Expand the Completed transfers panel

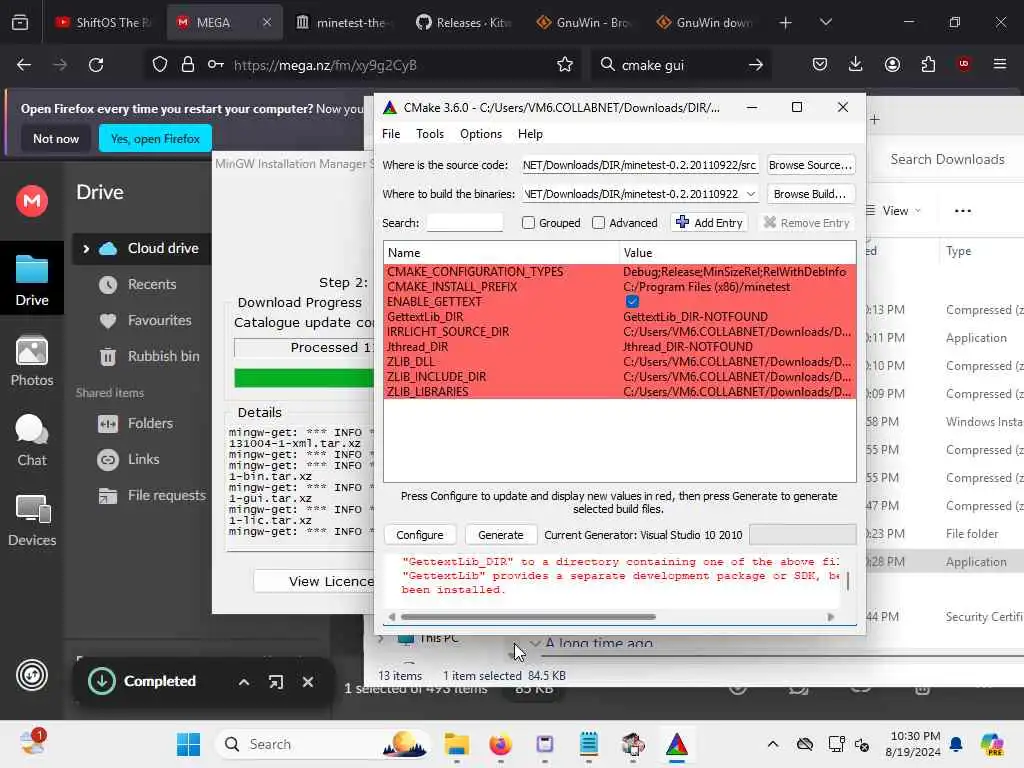(244, 682)
